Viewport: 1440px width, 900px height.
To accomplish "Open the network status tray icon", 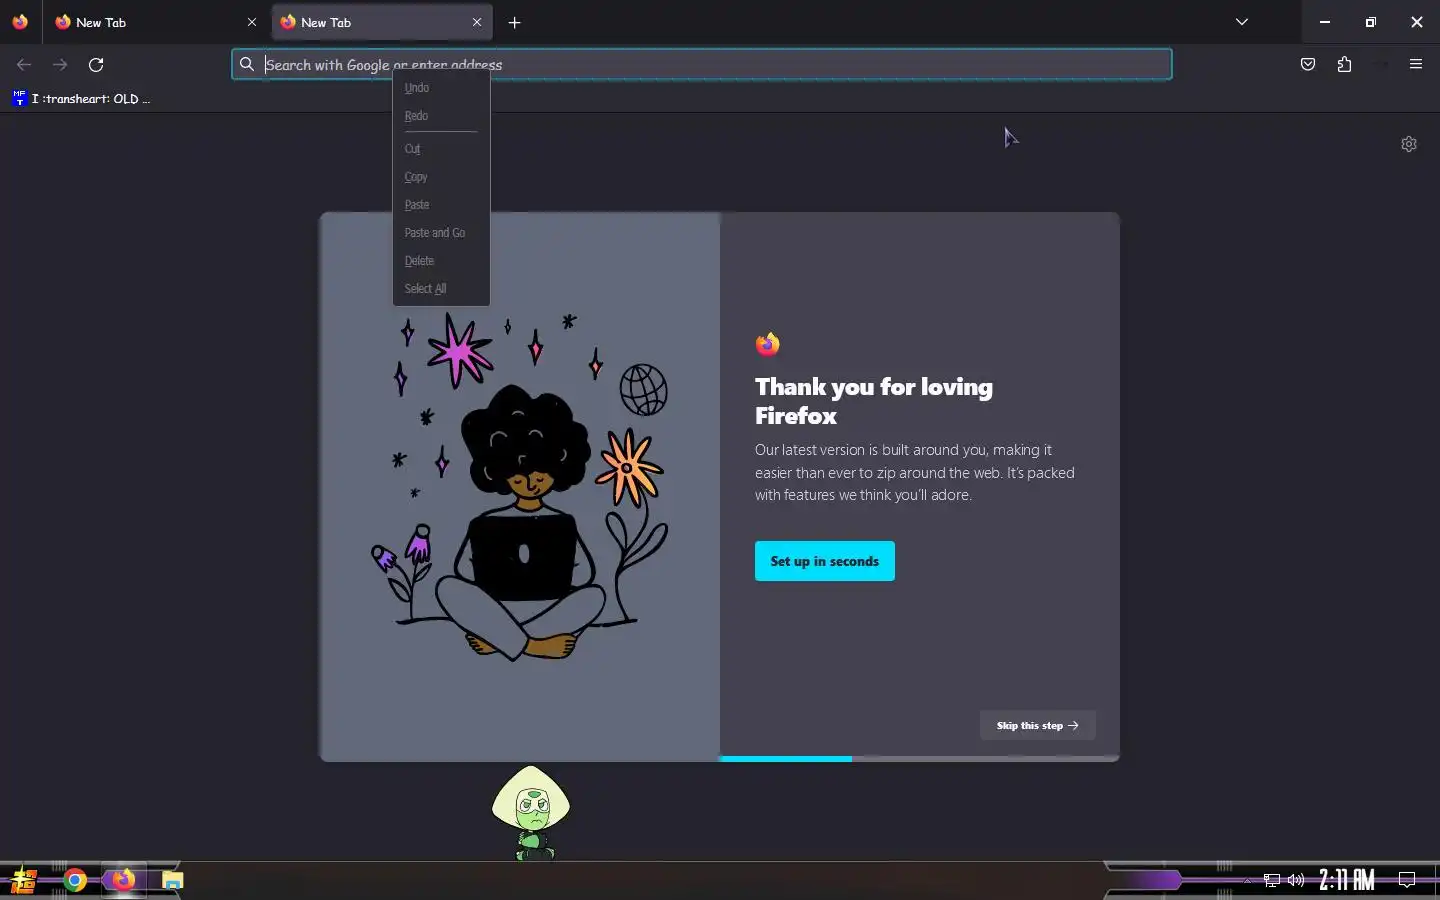I will (x=1272, y=881).
